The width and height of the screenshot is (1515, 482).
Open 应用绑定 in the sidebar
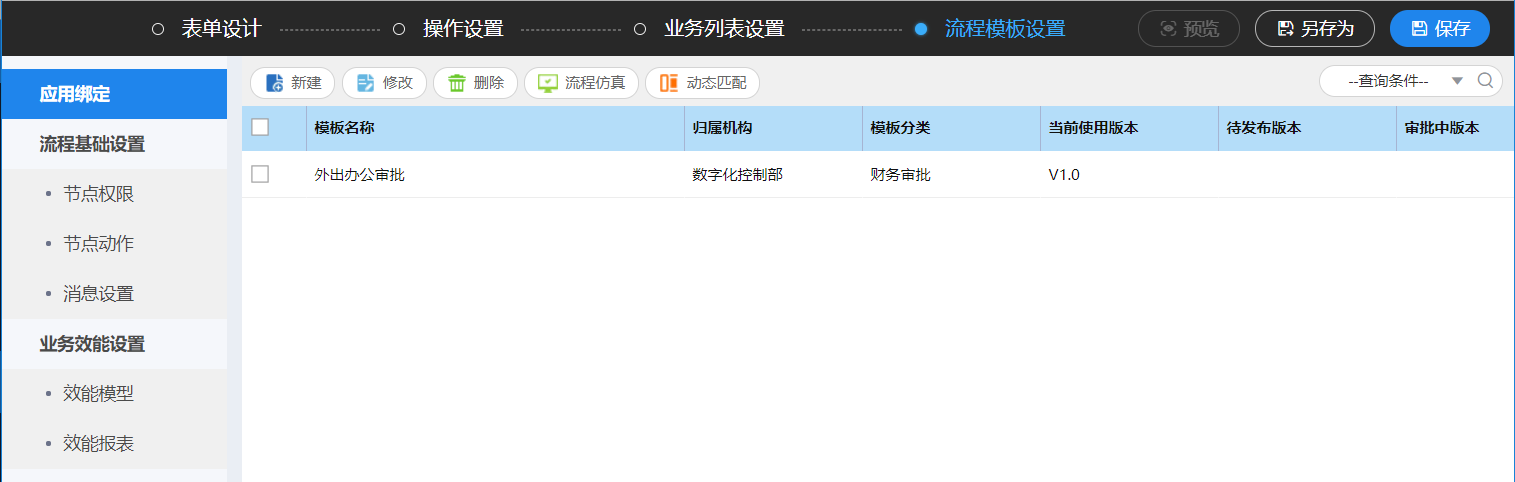[114, 94]
